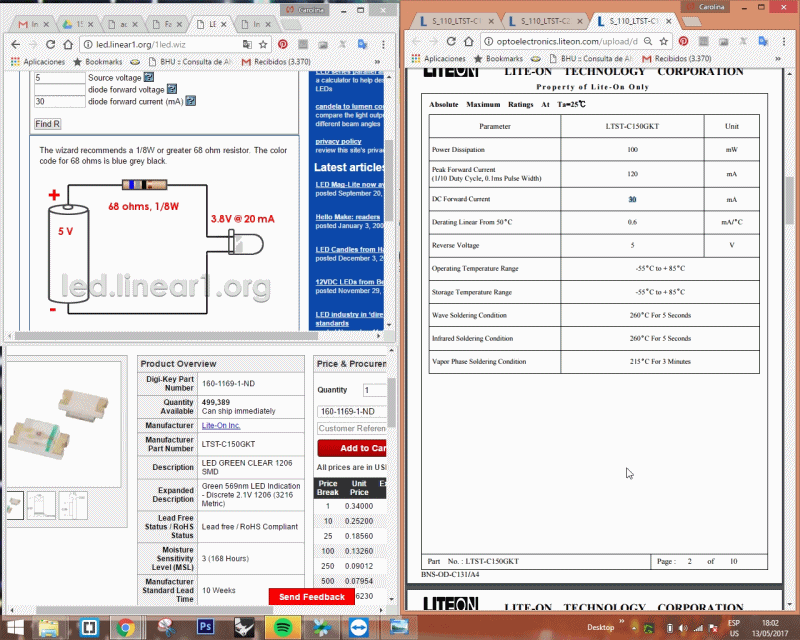The width and height of the screenshot is (800, 640).
Task: Switch to the Gmail tab in left browser
Action: point(34,24)
